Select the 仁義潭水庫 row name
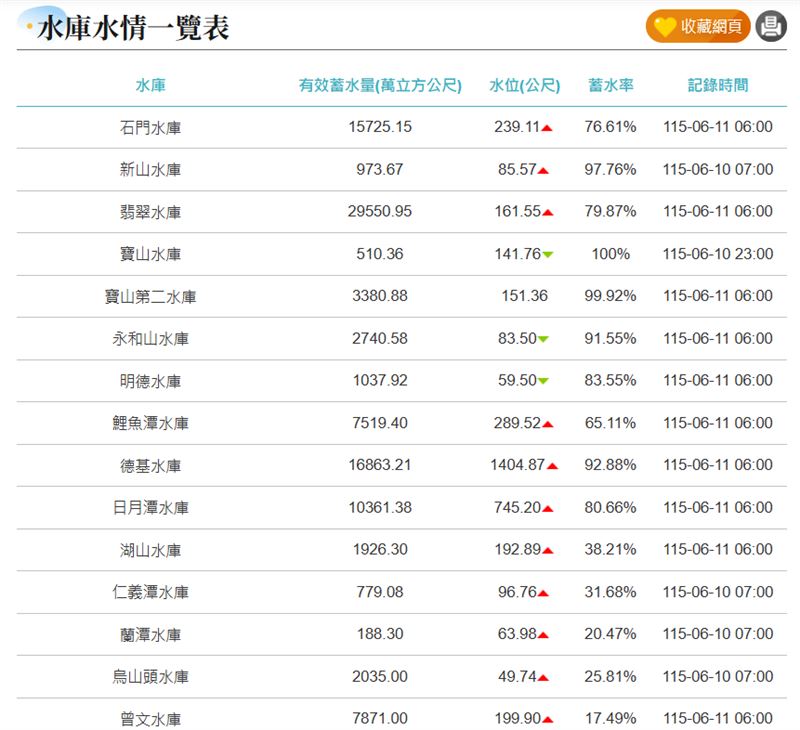Image resolution: width=800 pixels, height=730 pixels. 151,592
